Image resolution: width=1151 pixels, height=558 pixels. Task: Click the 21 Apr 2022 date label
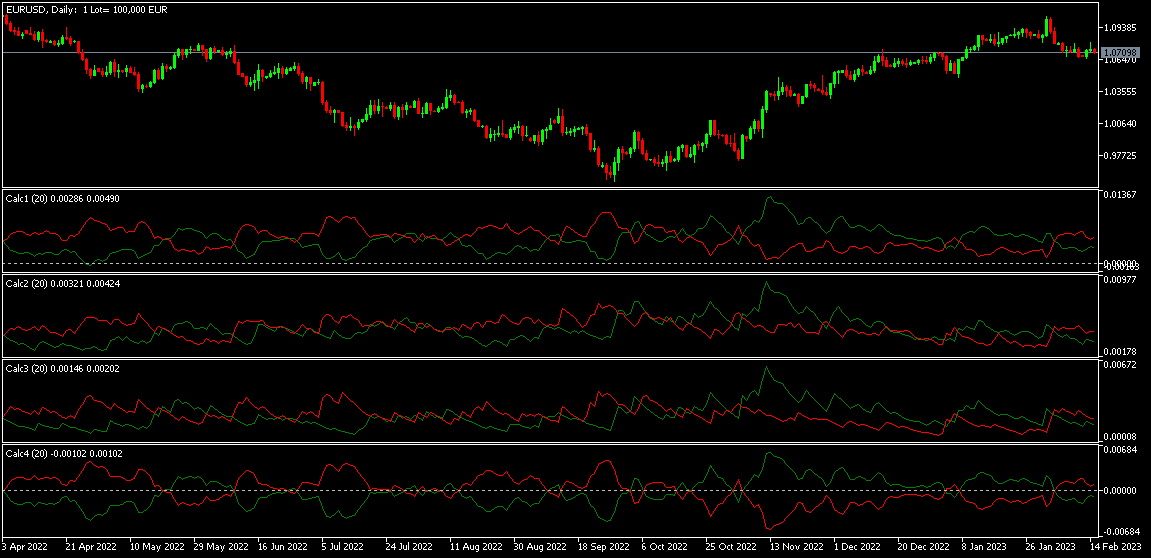click(90, 547)
